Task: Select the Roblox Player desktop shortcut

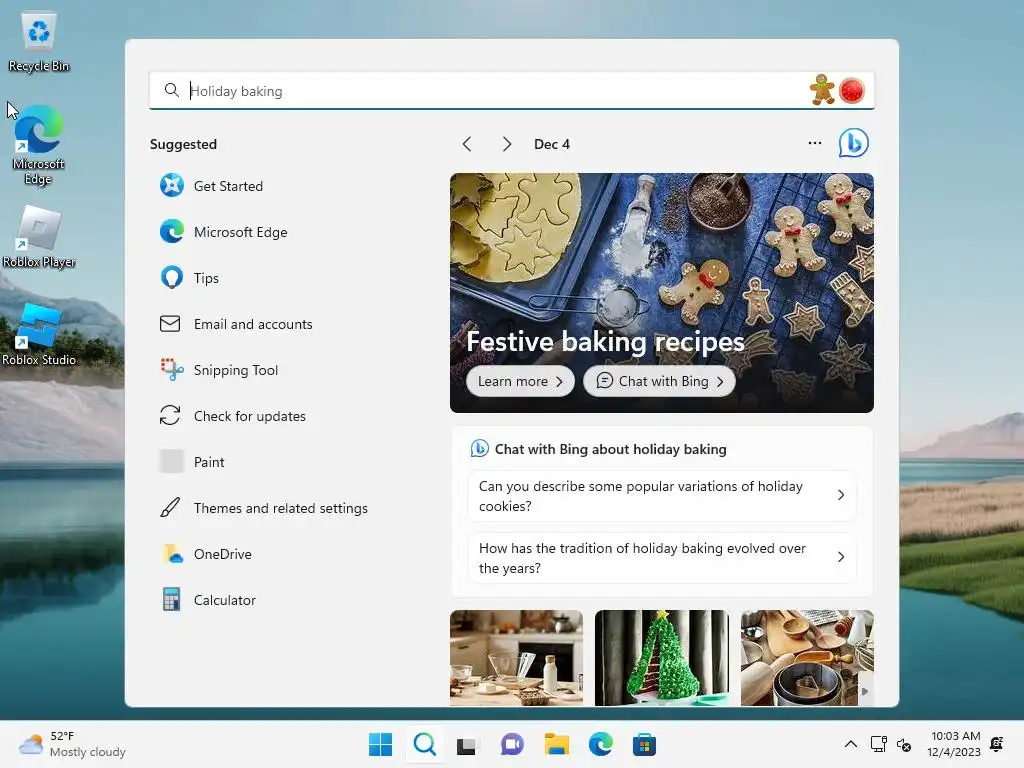Action: click(x=39, y=236)
